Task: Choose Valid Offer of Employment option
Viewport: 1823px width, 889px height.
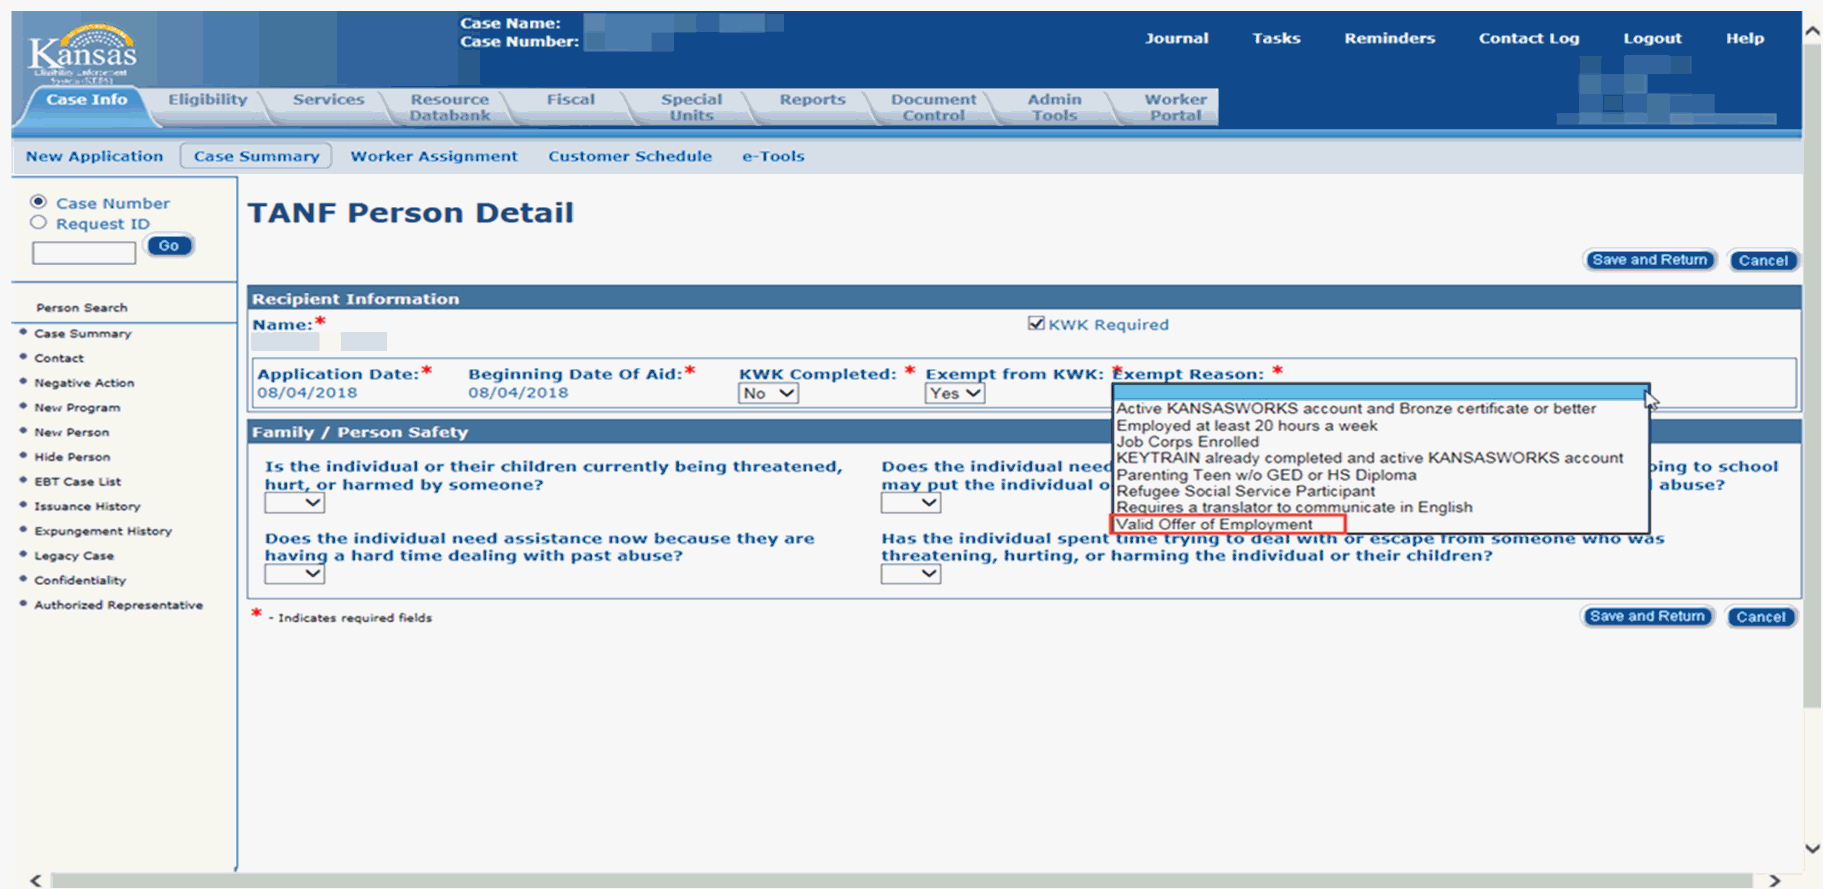Action: (1214, 524)
